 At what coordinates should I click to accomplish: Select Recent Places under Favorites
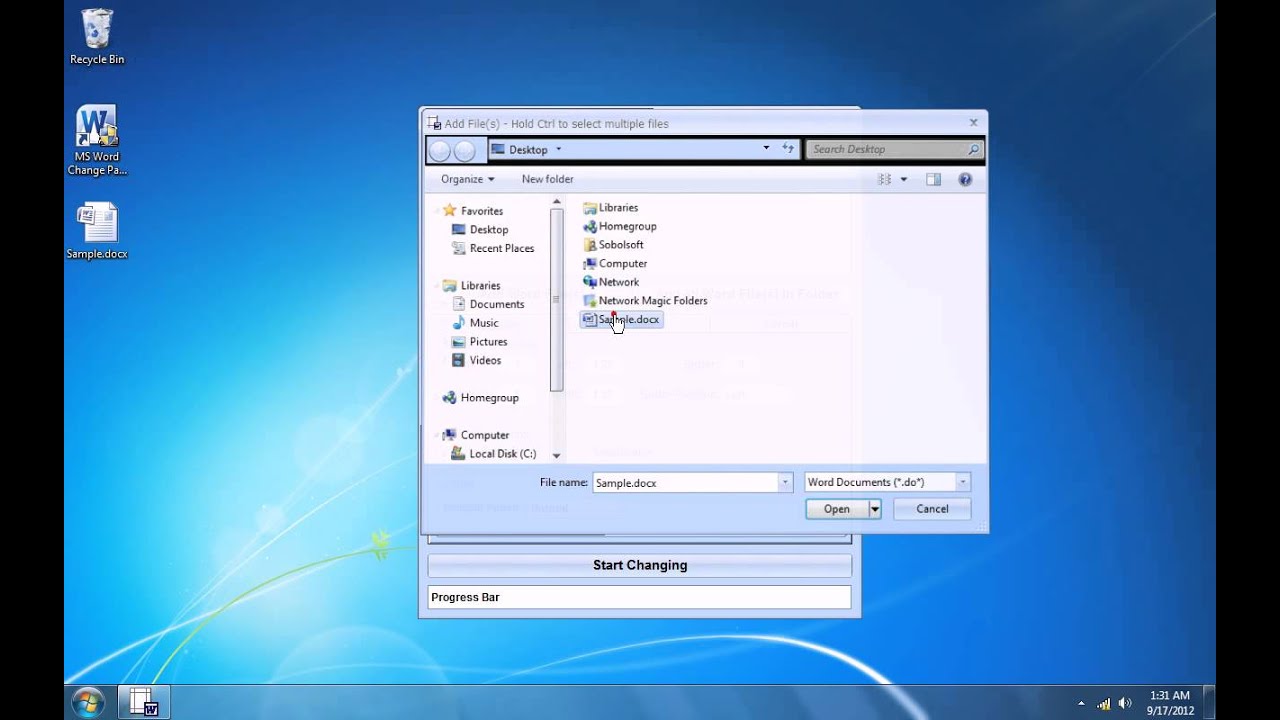(x=492, y=249)
